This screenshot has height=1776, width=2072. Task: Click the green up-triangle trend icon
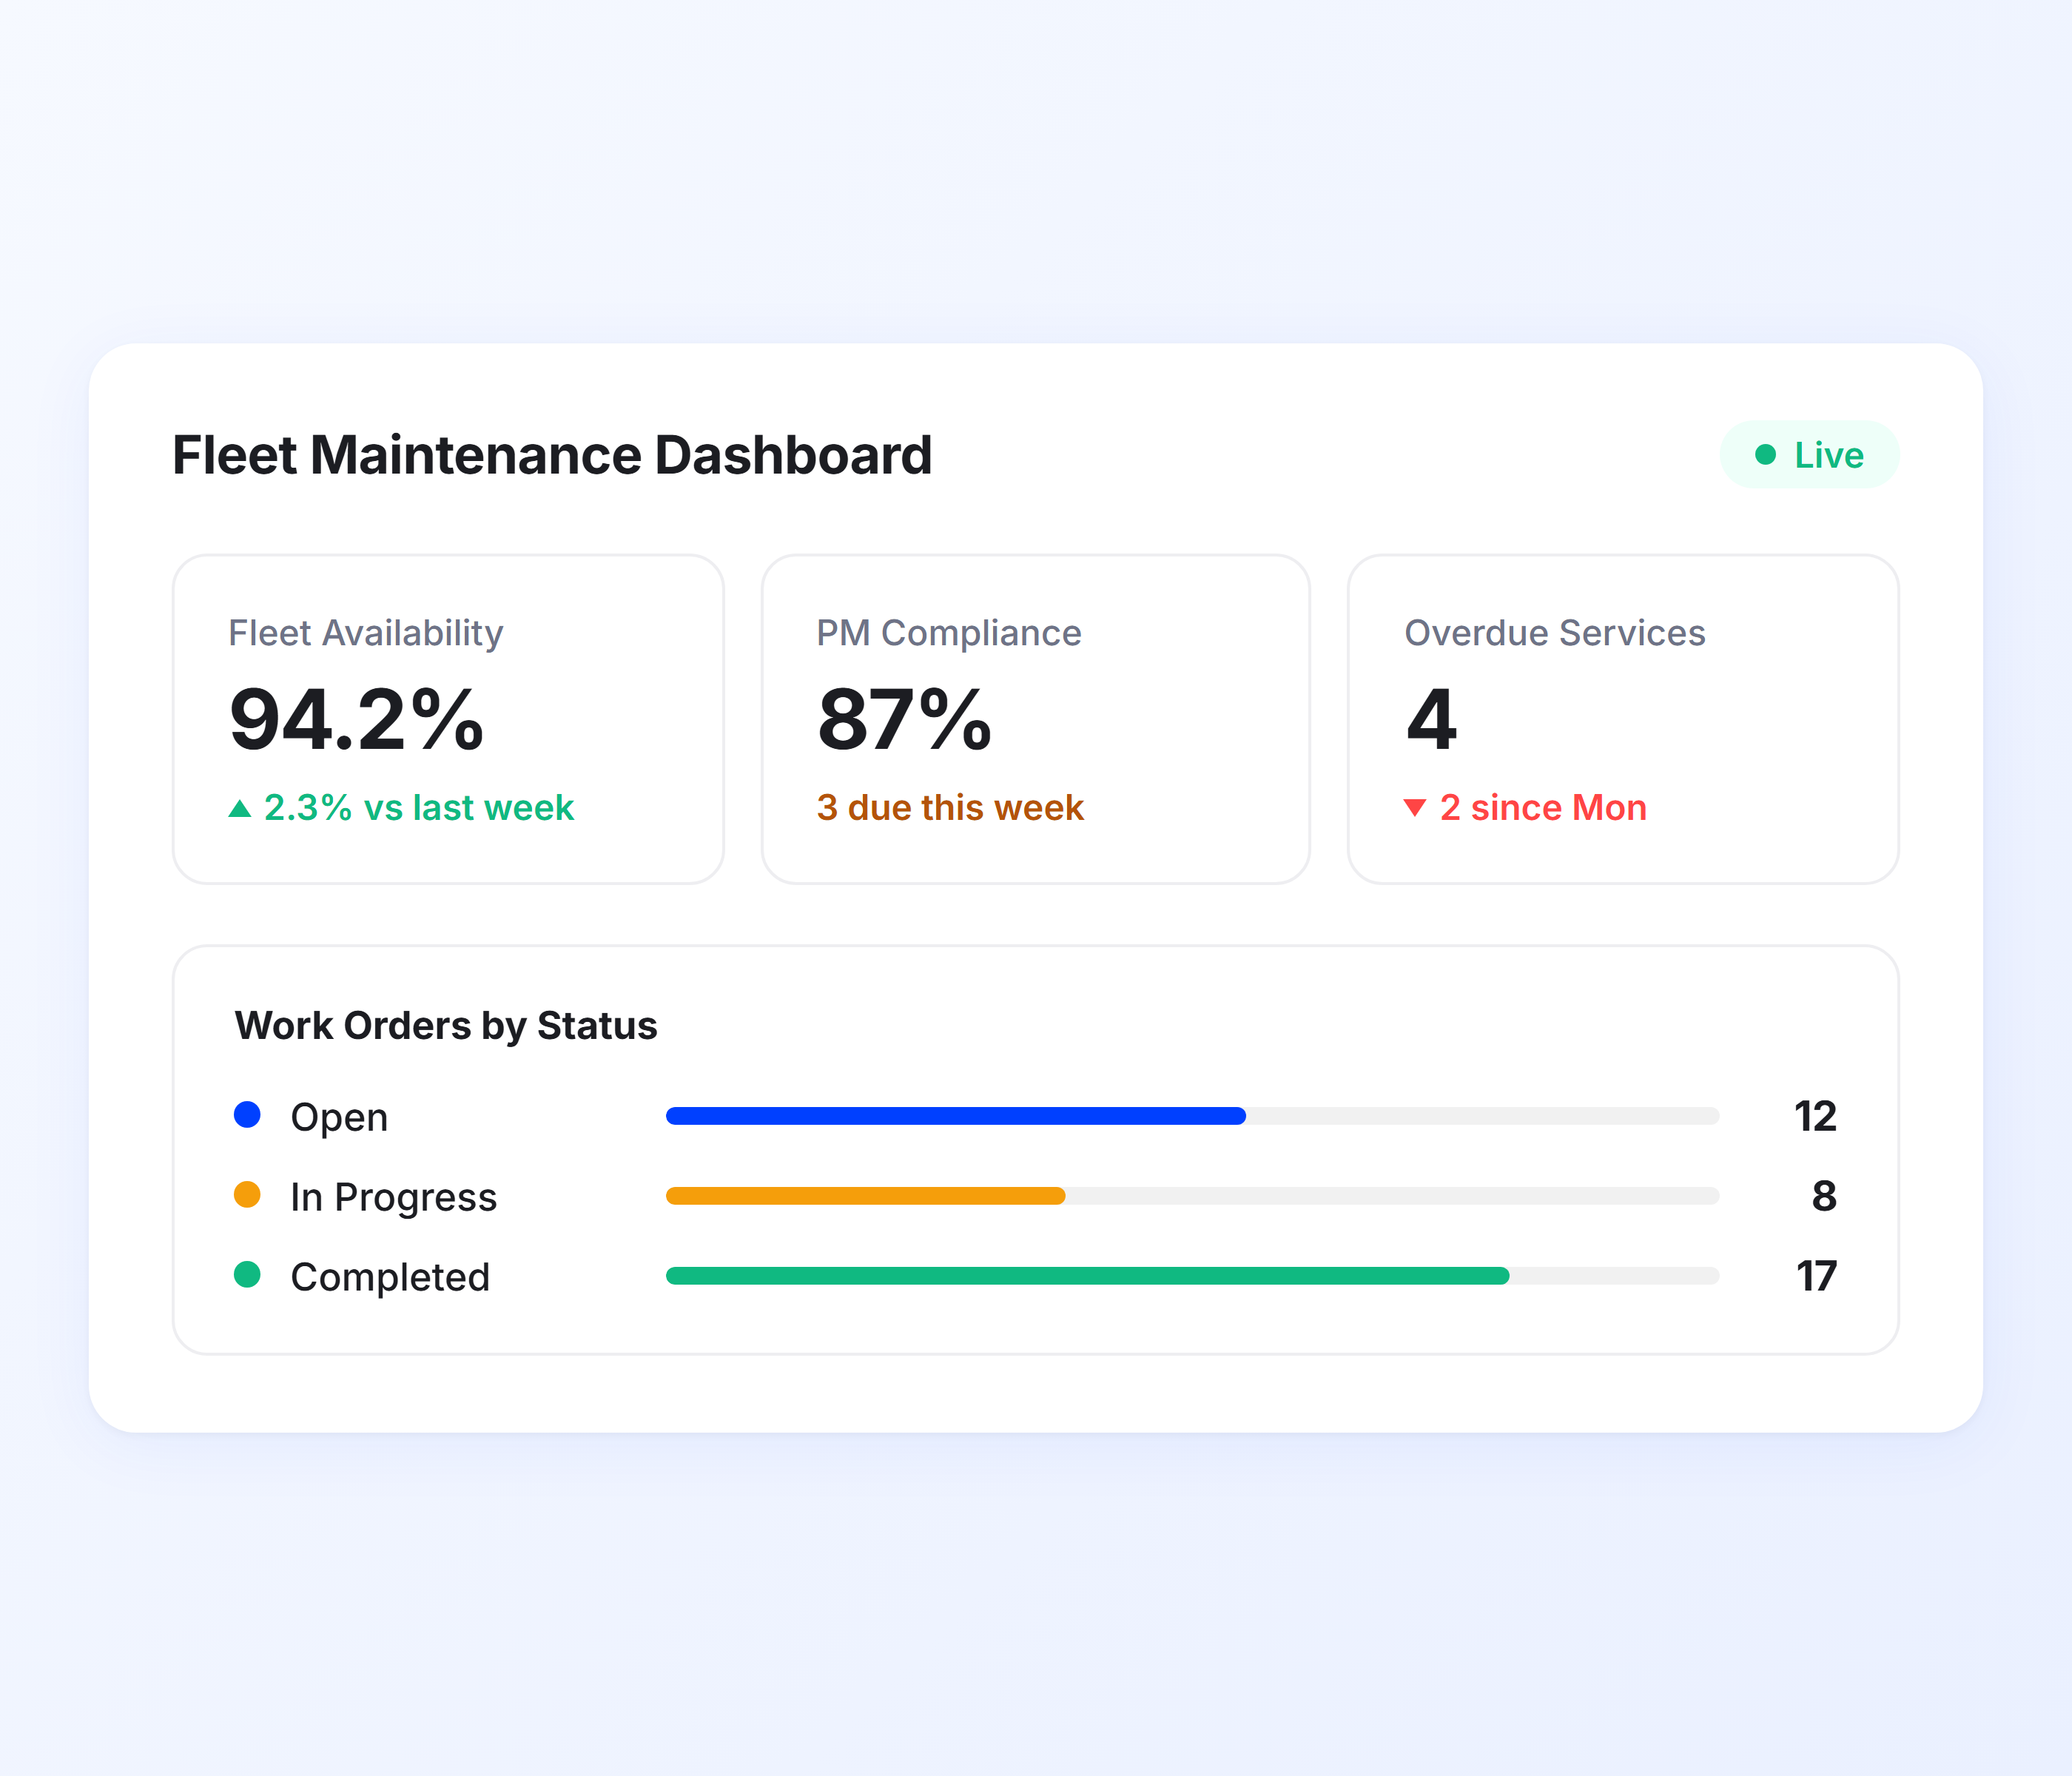239,808
